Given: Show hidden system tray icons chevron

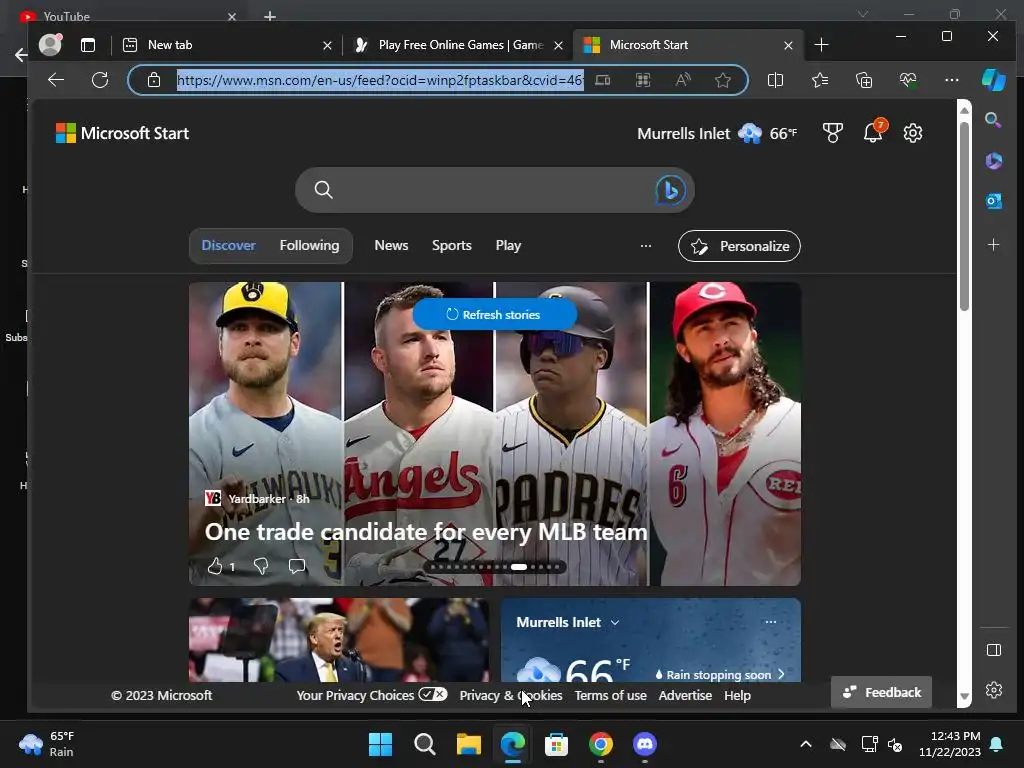Looking at the screenshot, I should [x=806, y=744].
